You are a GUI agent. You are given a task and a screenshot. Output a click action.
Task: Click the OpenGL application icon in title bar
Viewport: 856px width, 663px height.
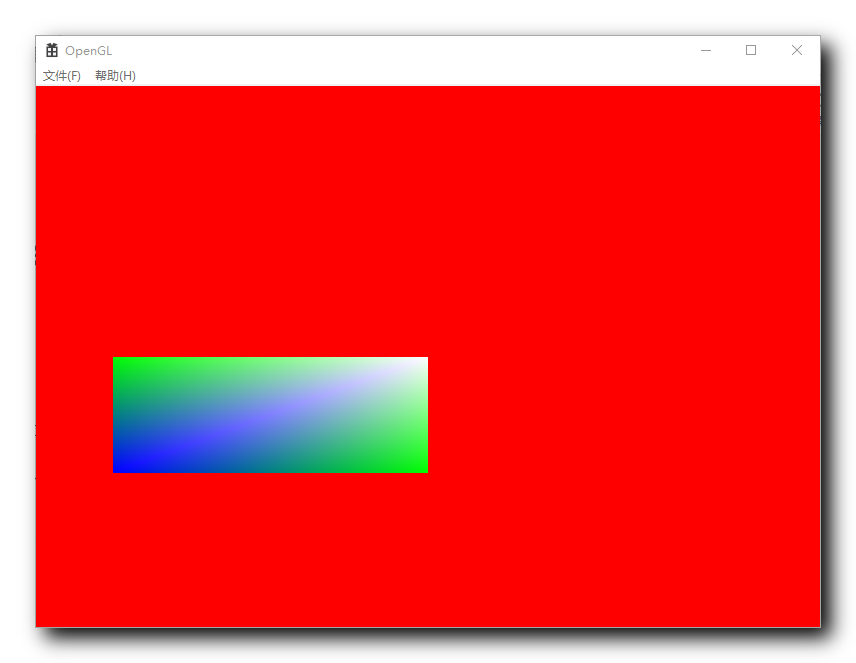click(x=52, y=50)
